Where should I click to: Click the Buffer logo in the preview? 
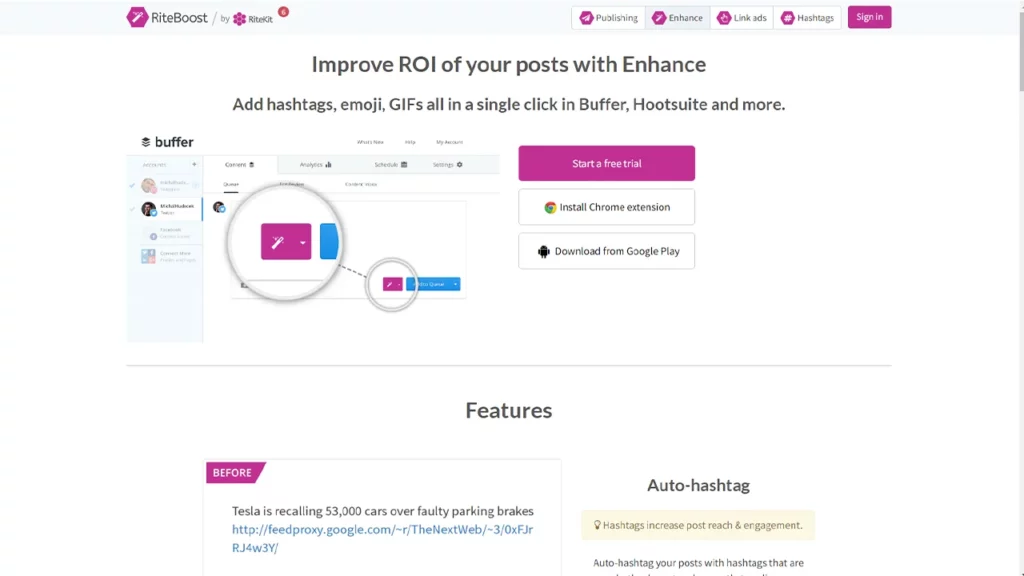click(x=167, y=142)
